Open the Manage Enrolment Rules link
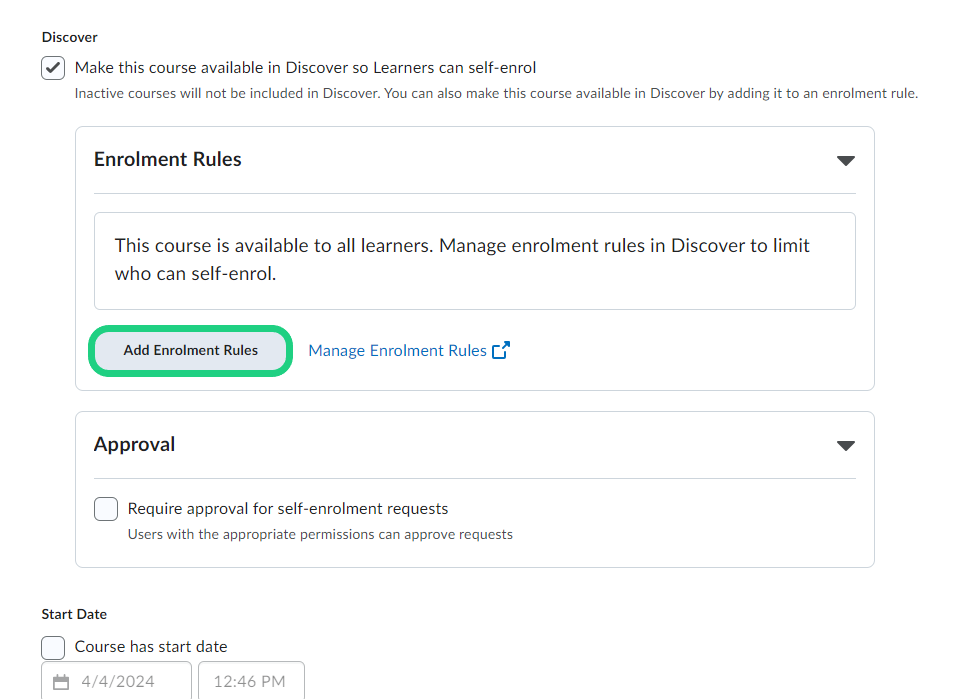 coord(397,351)
